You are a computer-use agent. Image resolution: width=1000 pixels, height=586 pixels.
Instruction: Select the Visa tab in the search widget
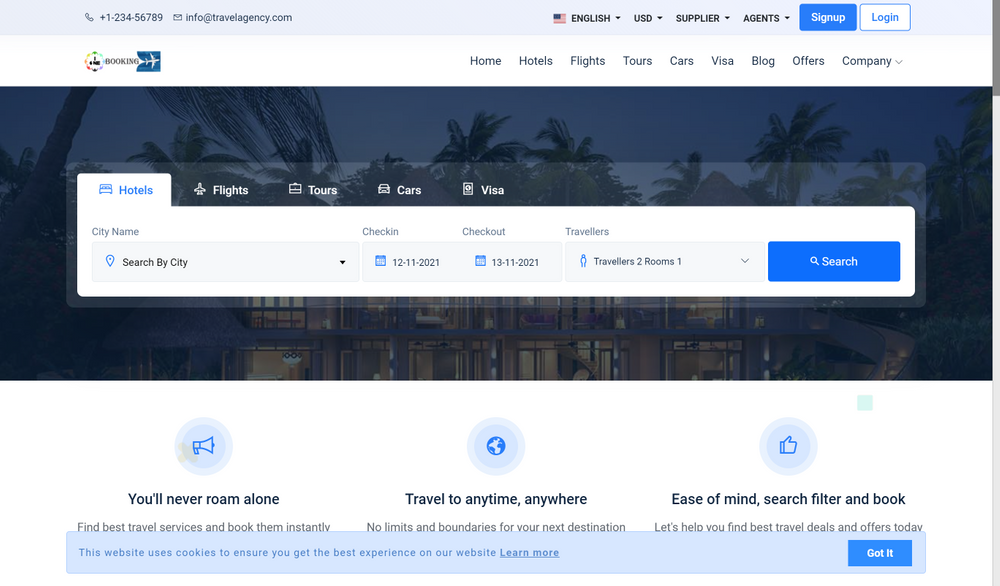tap(483, 189)
